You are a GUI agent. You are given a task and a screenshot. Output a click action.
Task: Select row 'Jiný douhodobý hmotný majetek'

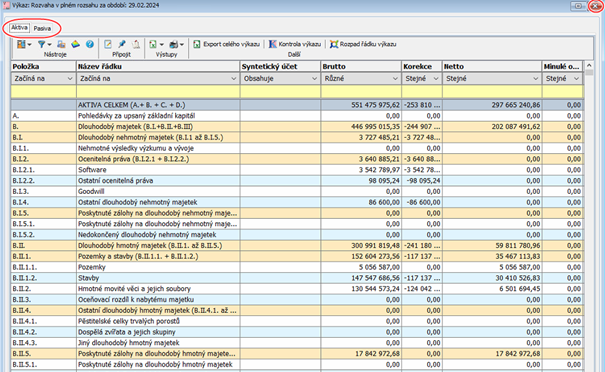click(297, 343)
